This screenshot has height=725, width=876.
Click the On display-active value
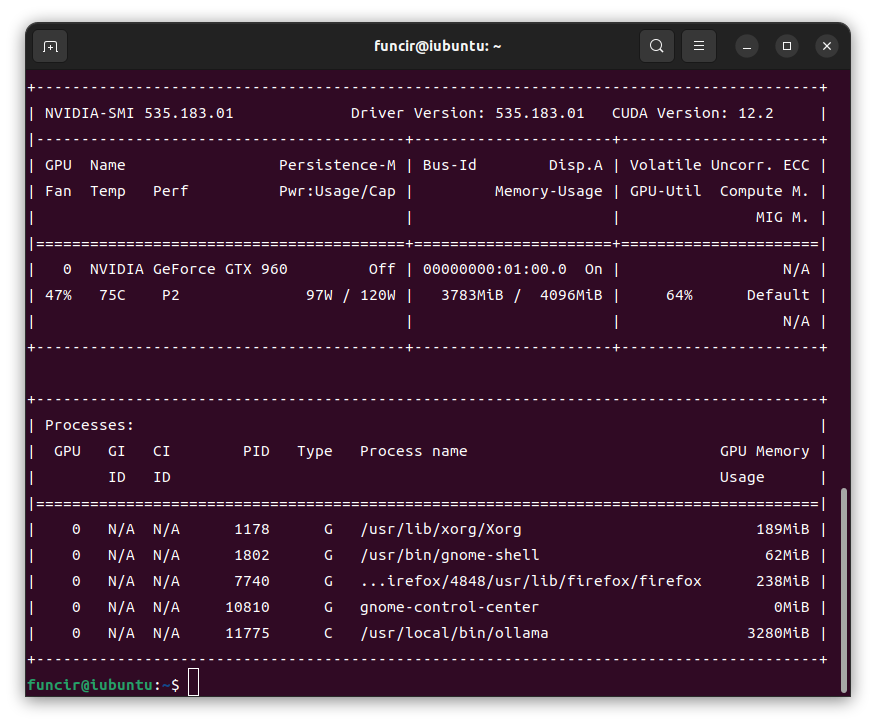[x=593, y=269]
